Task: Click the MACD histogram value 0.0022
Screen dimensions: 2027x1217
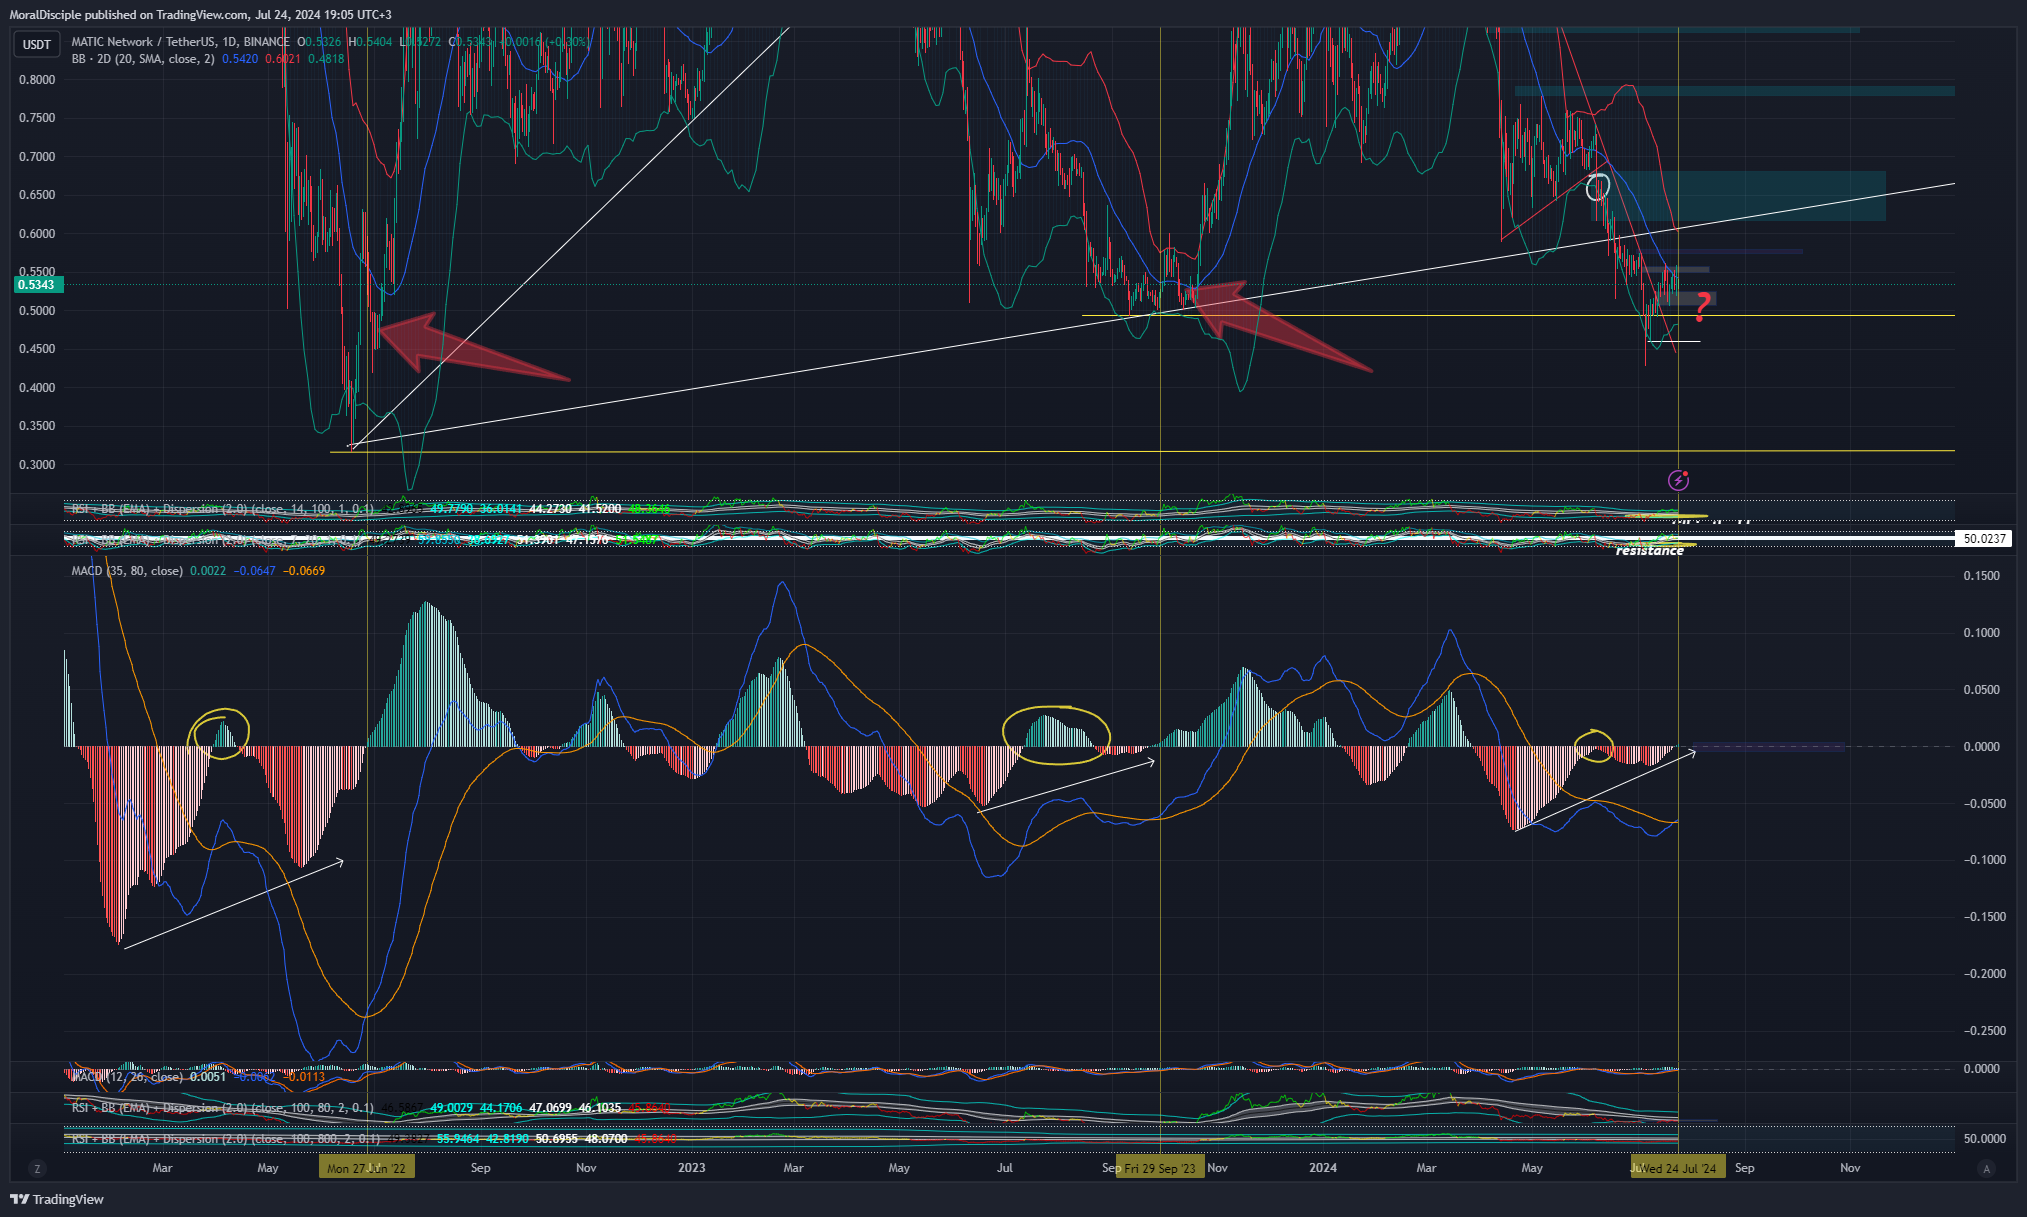Action: [208, 571]
